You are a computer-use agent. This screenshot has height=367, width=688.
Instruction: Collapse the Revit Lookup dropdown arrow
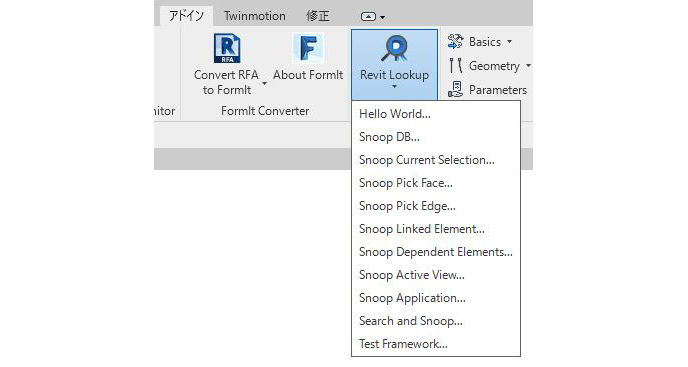click(394, 86)
